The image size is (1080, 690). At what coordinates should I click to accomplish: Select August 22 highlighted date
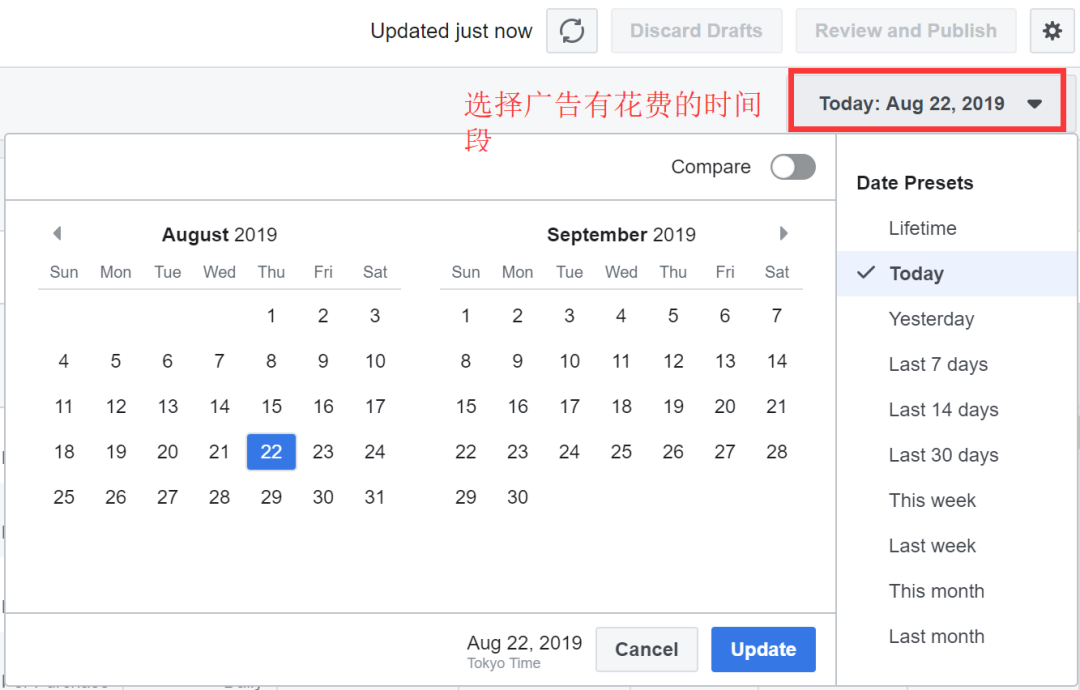click(271, 452)
